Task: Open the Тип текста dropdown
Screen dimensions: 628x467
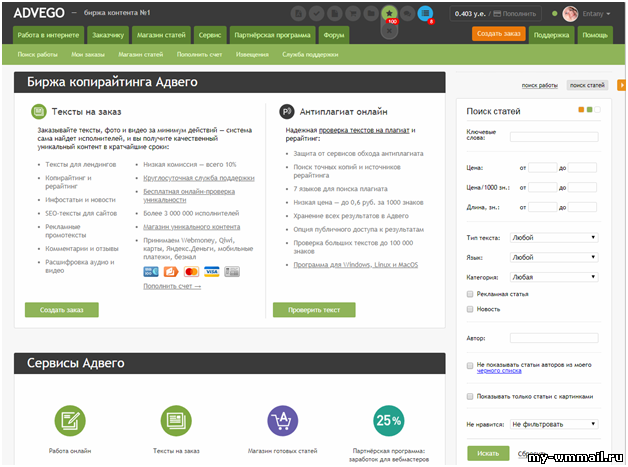Action: (554, 238)
